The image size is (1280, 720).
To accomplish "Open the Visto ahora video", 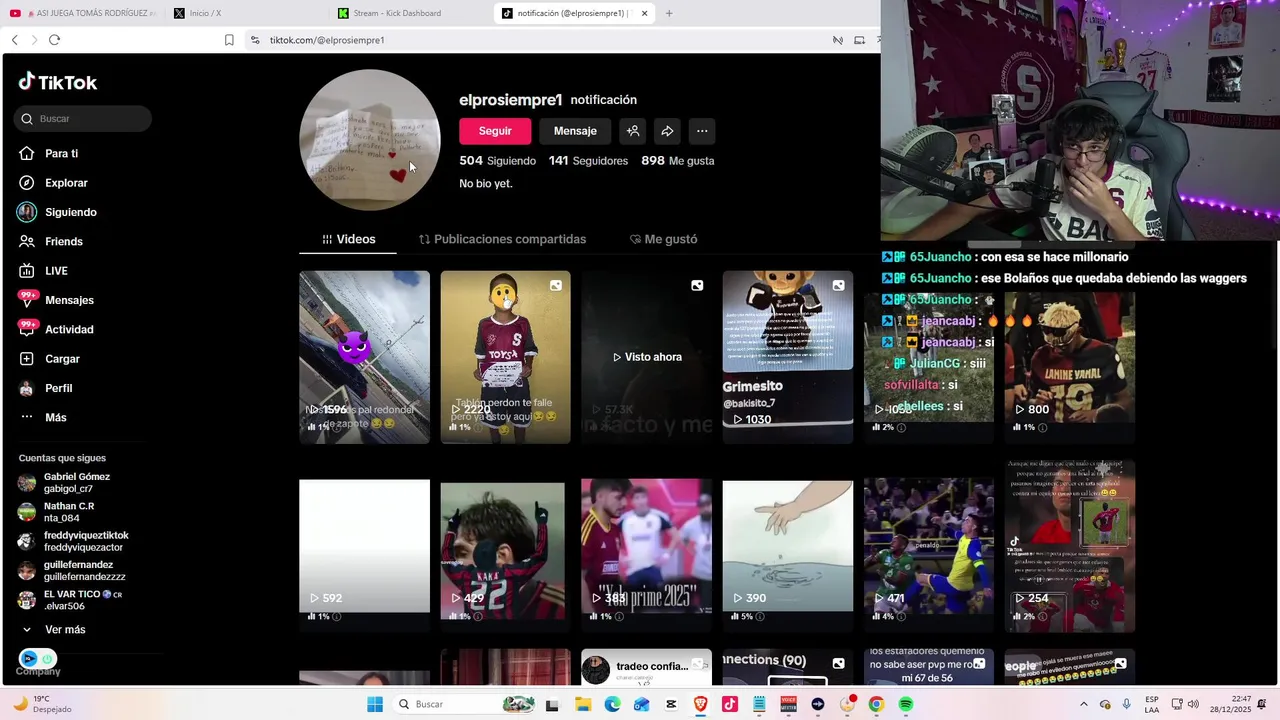I will pos(647,357).
